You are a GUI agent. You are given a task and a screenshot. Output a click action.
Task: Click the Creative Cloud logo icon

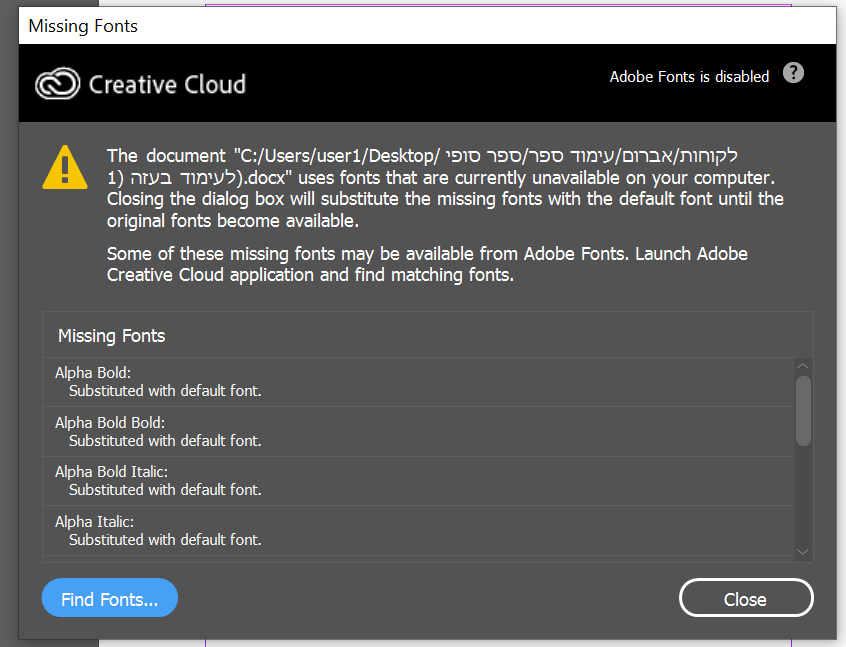coord(58,84)
